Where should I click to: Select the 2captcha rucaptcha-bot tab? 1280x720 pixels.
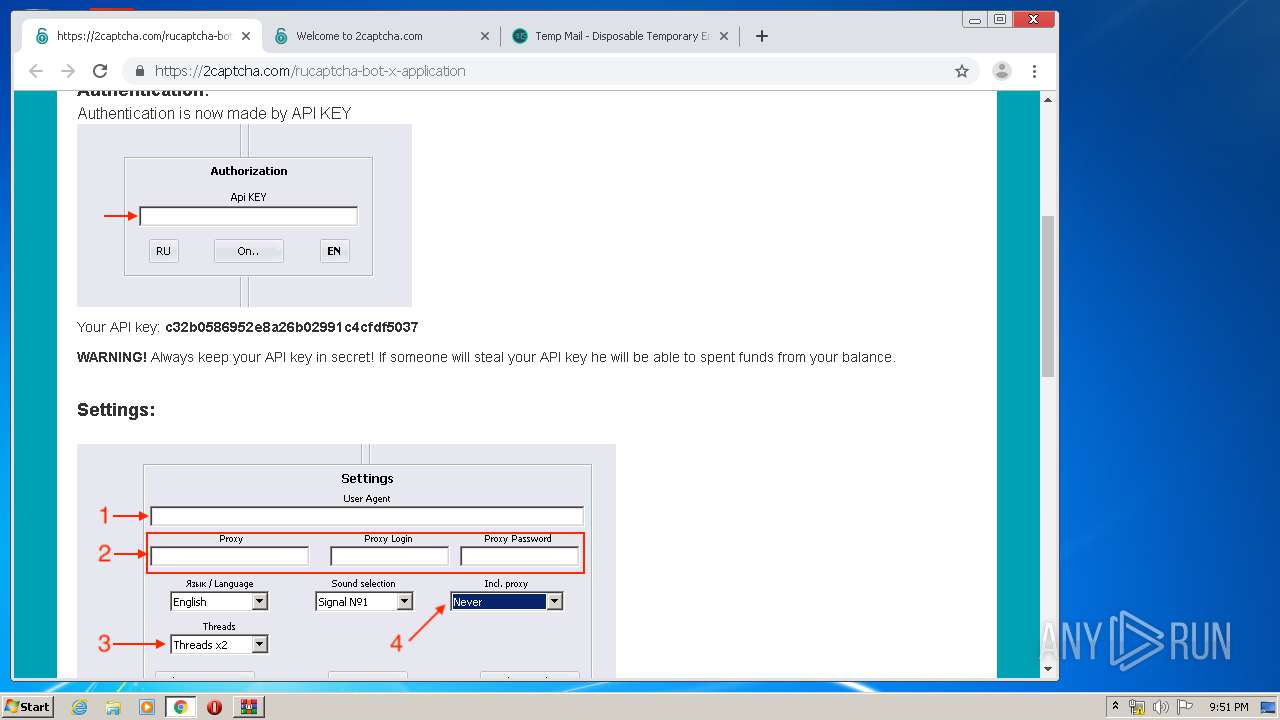(143, 36)
